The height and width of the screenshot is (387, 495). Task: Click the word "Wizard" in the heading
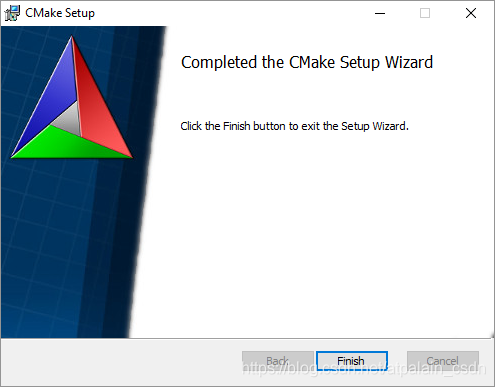click(x=409, y=62)
